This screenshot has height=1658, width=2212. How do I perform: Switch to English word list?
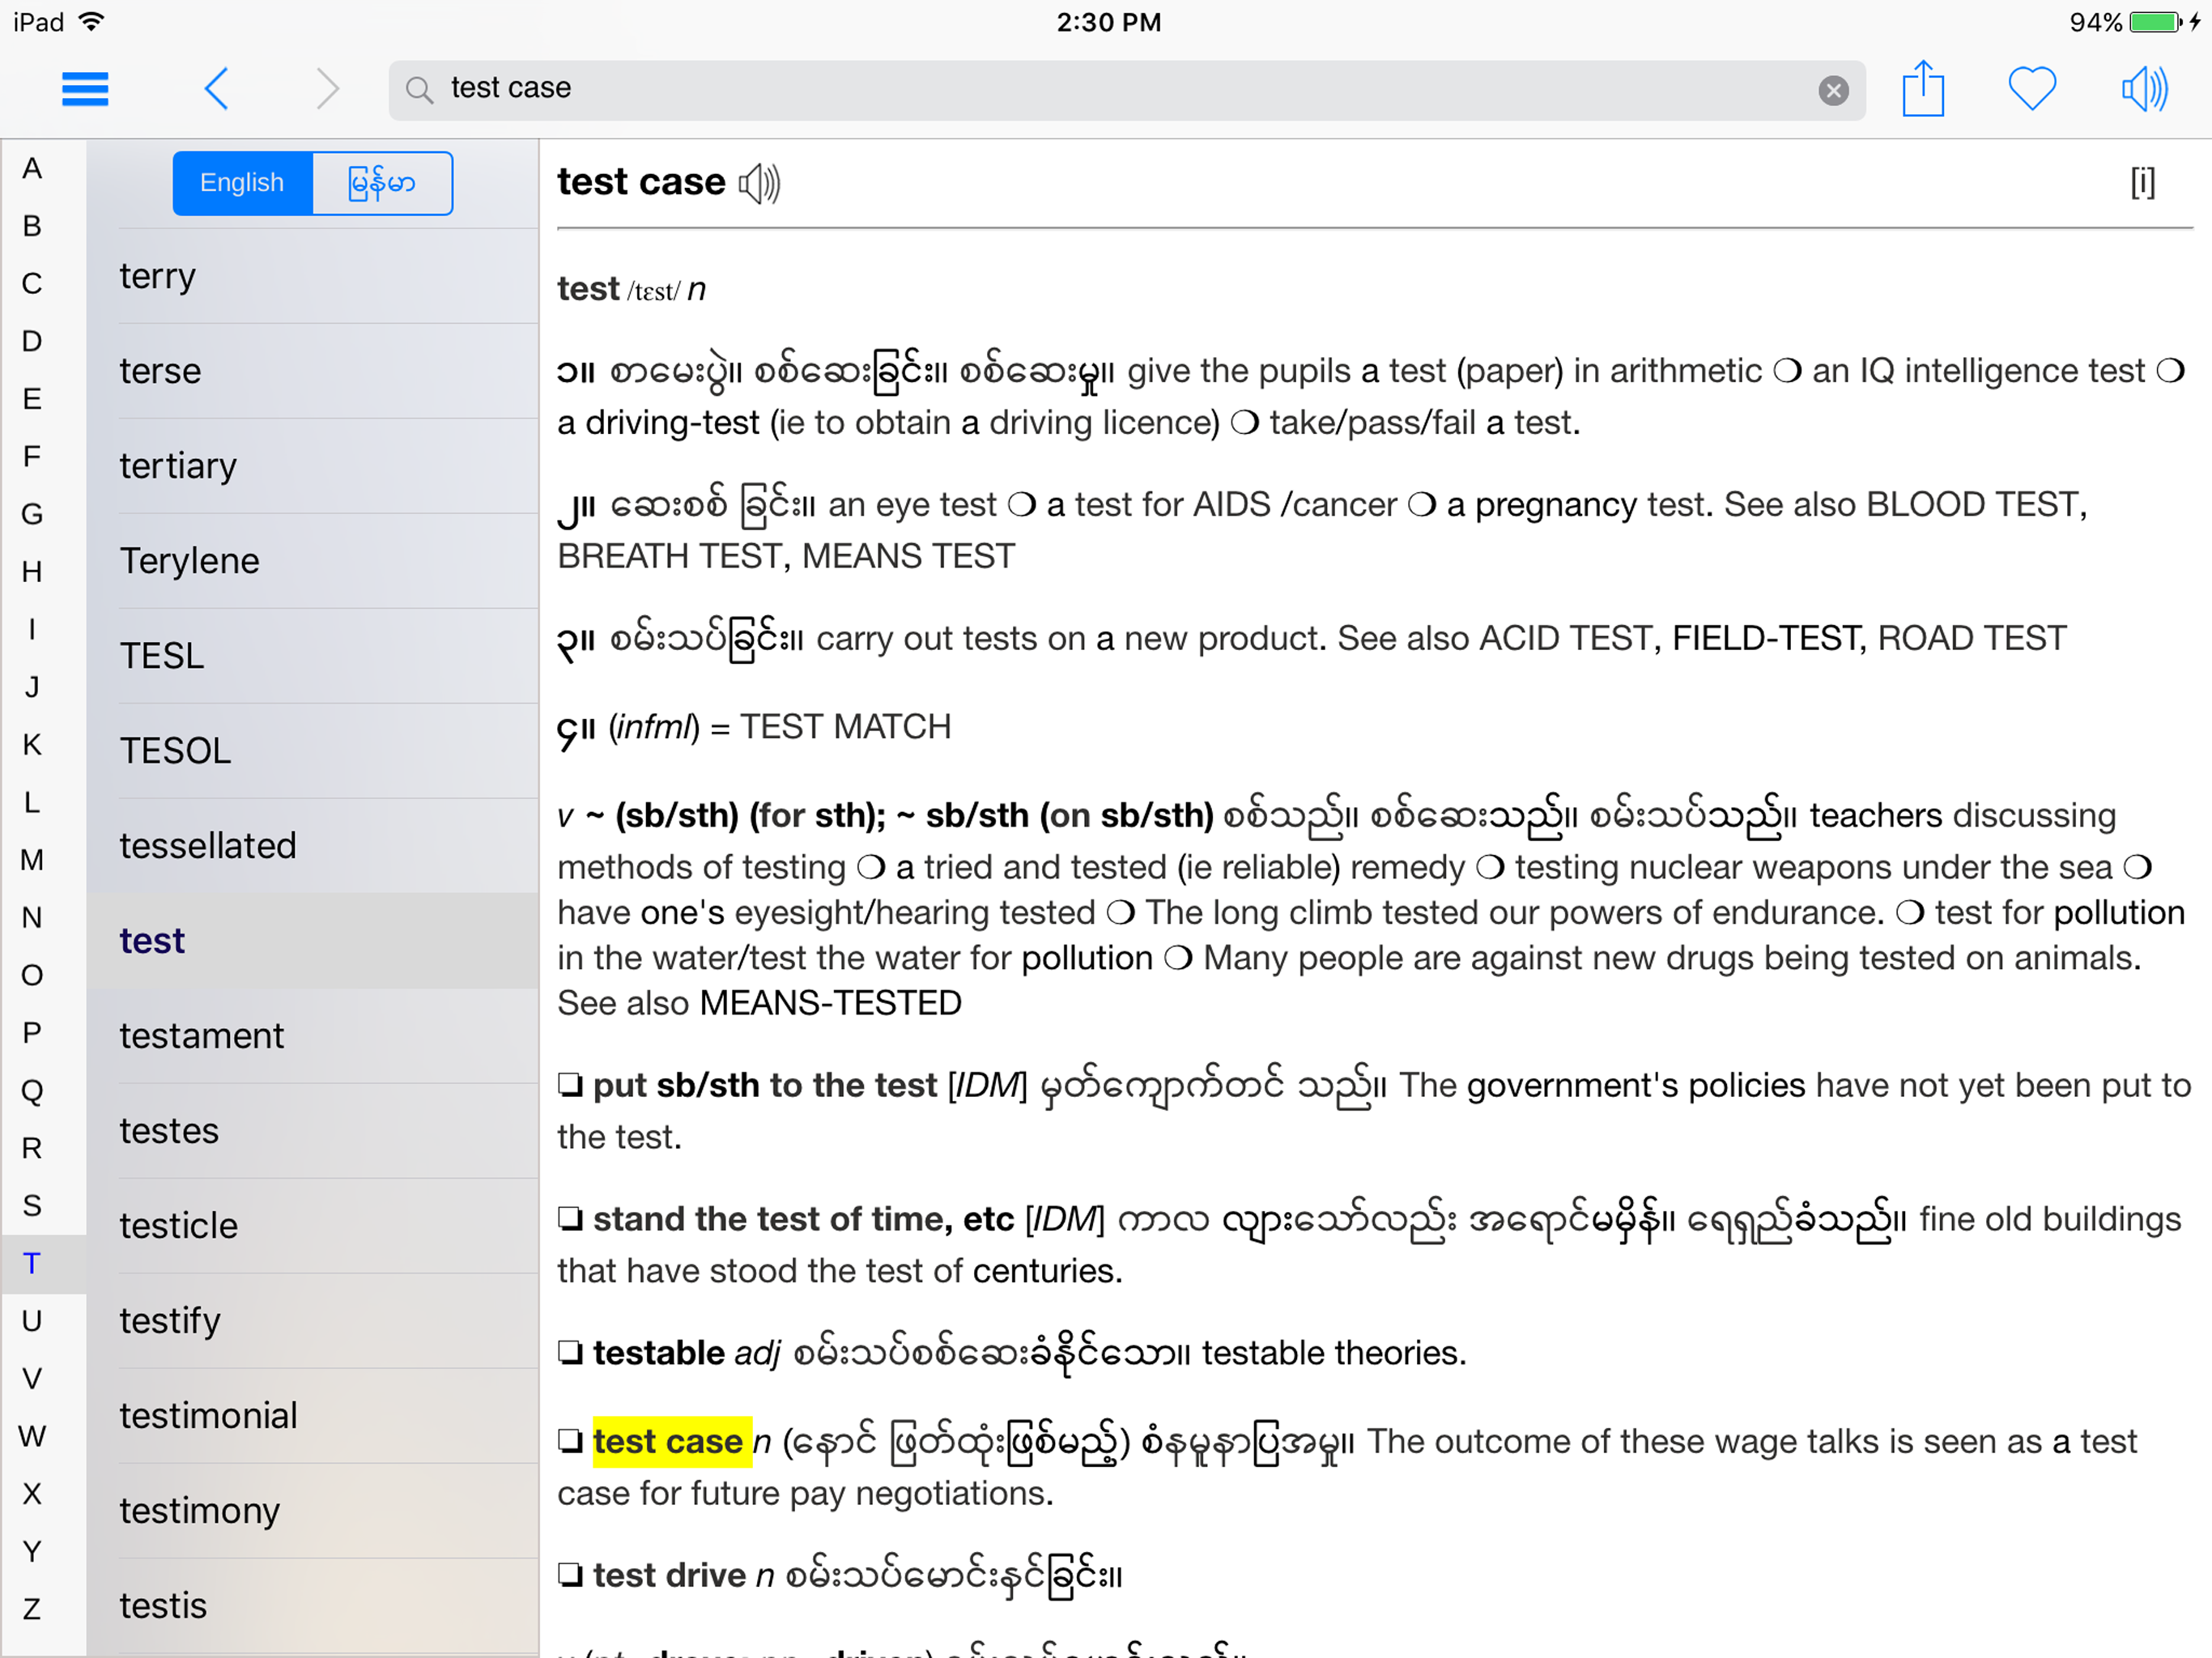pyautogui.click(x=242, y=183)
